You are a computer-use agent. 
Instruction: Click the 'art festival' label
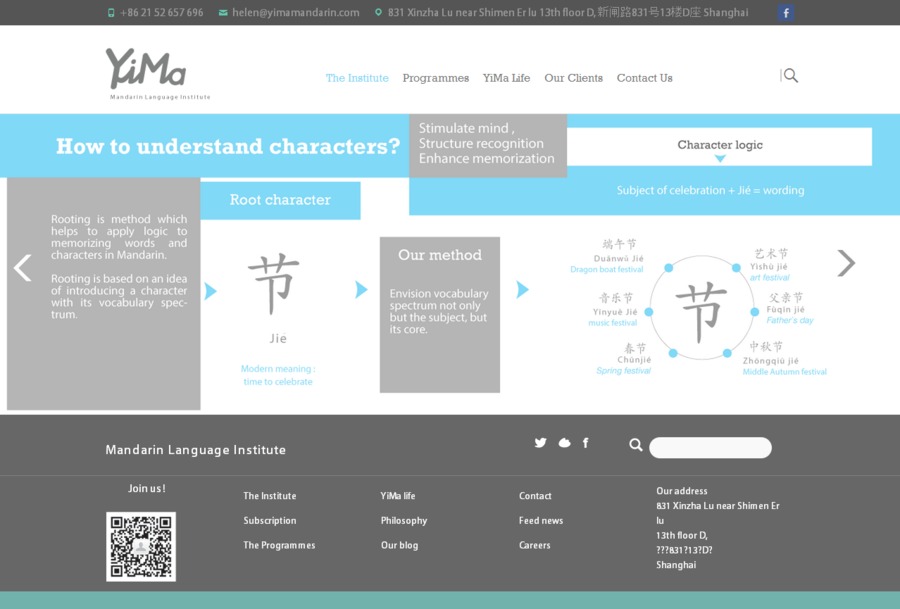769,278
